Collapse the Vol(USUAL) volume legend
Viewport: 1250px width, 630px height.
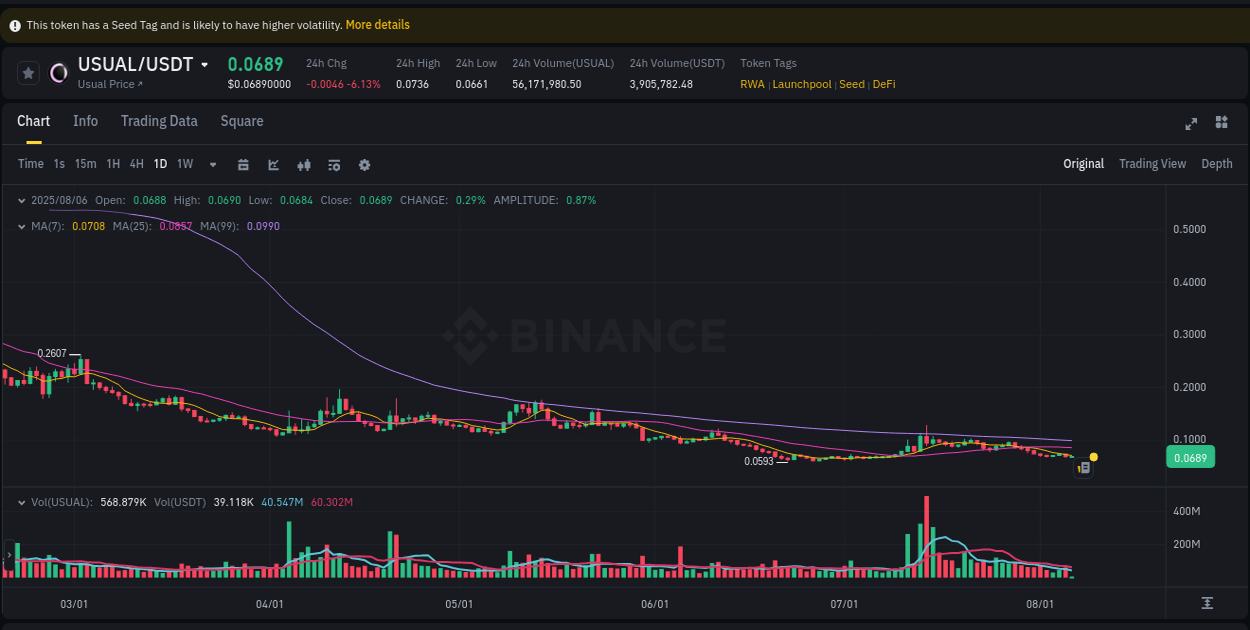tap(21, 502)
